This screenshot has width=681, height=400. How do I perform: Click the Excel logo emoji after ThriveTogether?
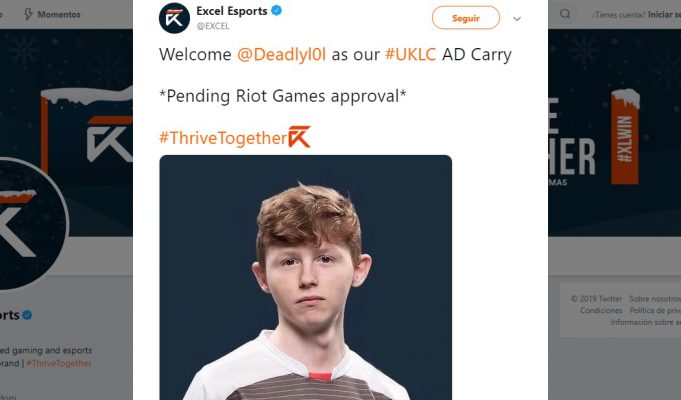[x=300, y=137]
